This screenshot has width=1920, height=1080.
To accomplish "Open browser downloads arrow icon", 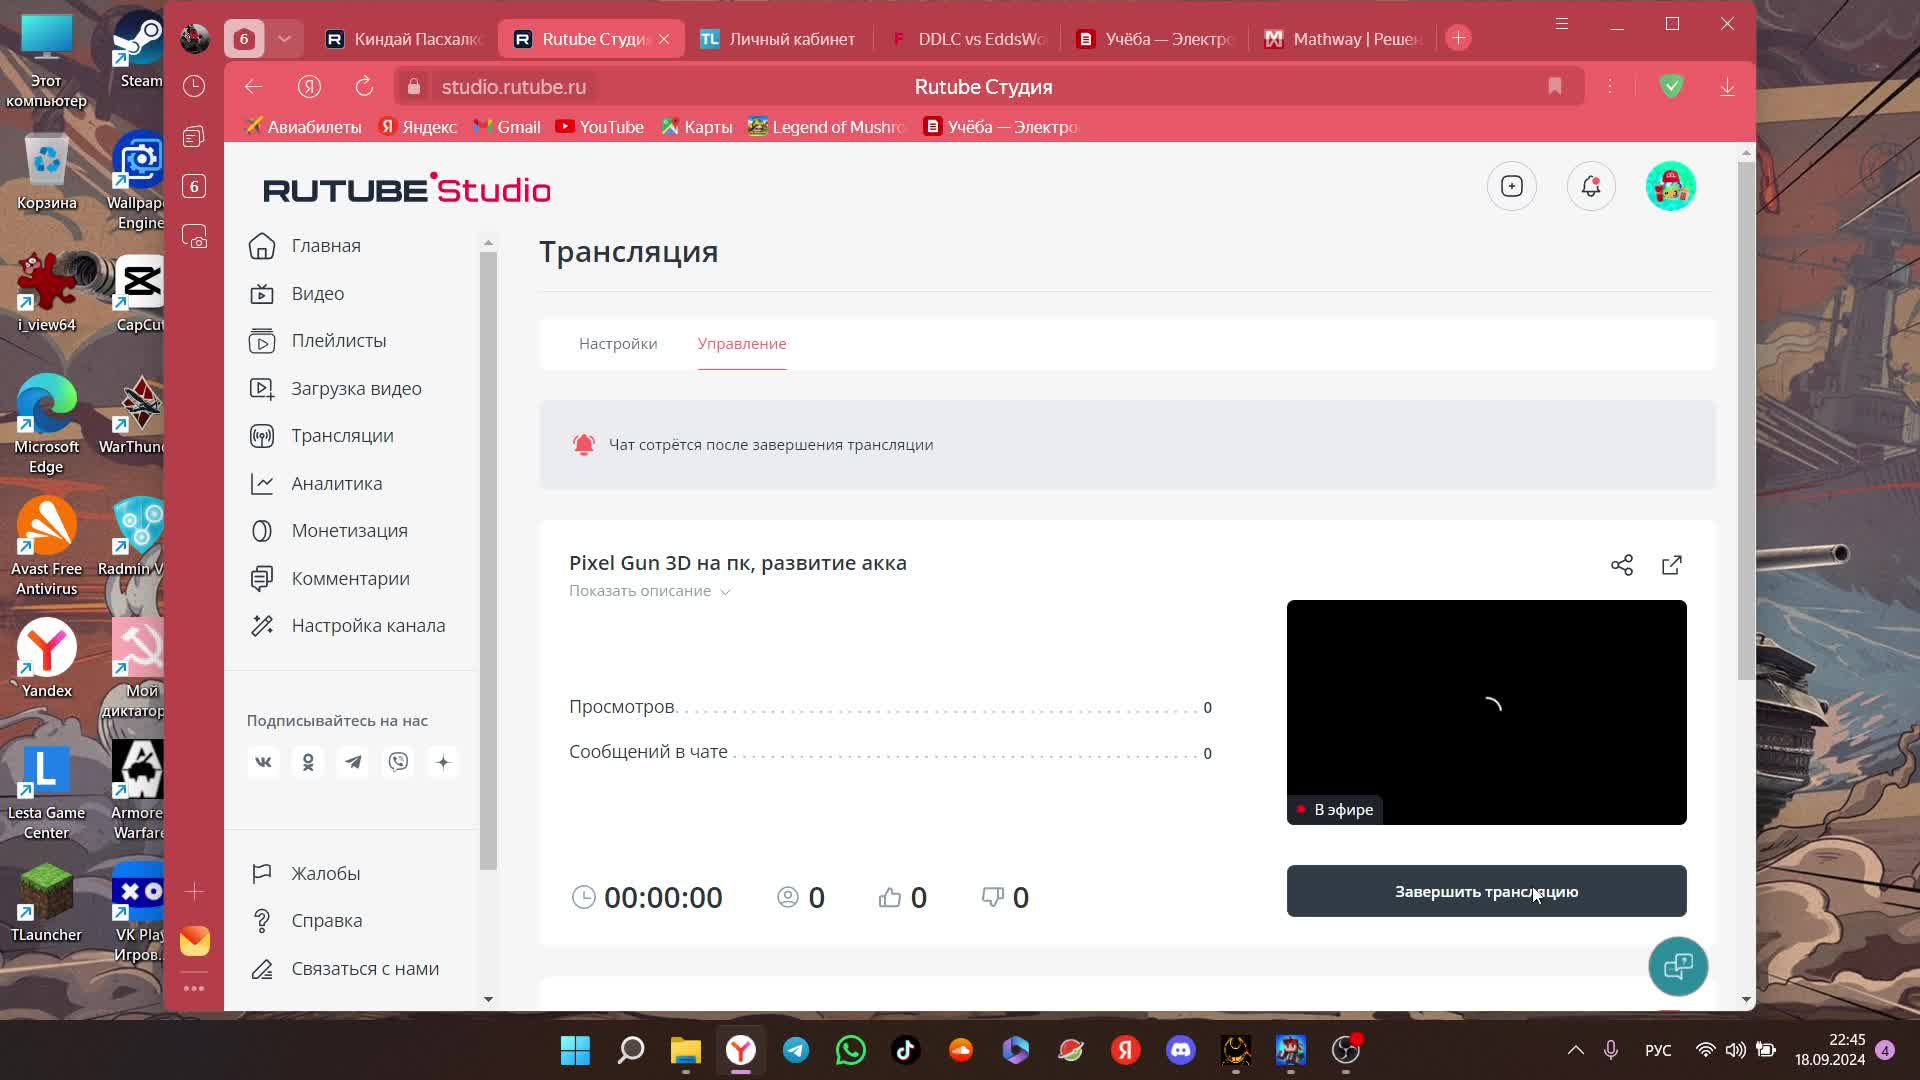I will pos(1727,87).
